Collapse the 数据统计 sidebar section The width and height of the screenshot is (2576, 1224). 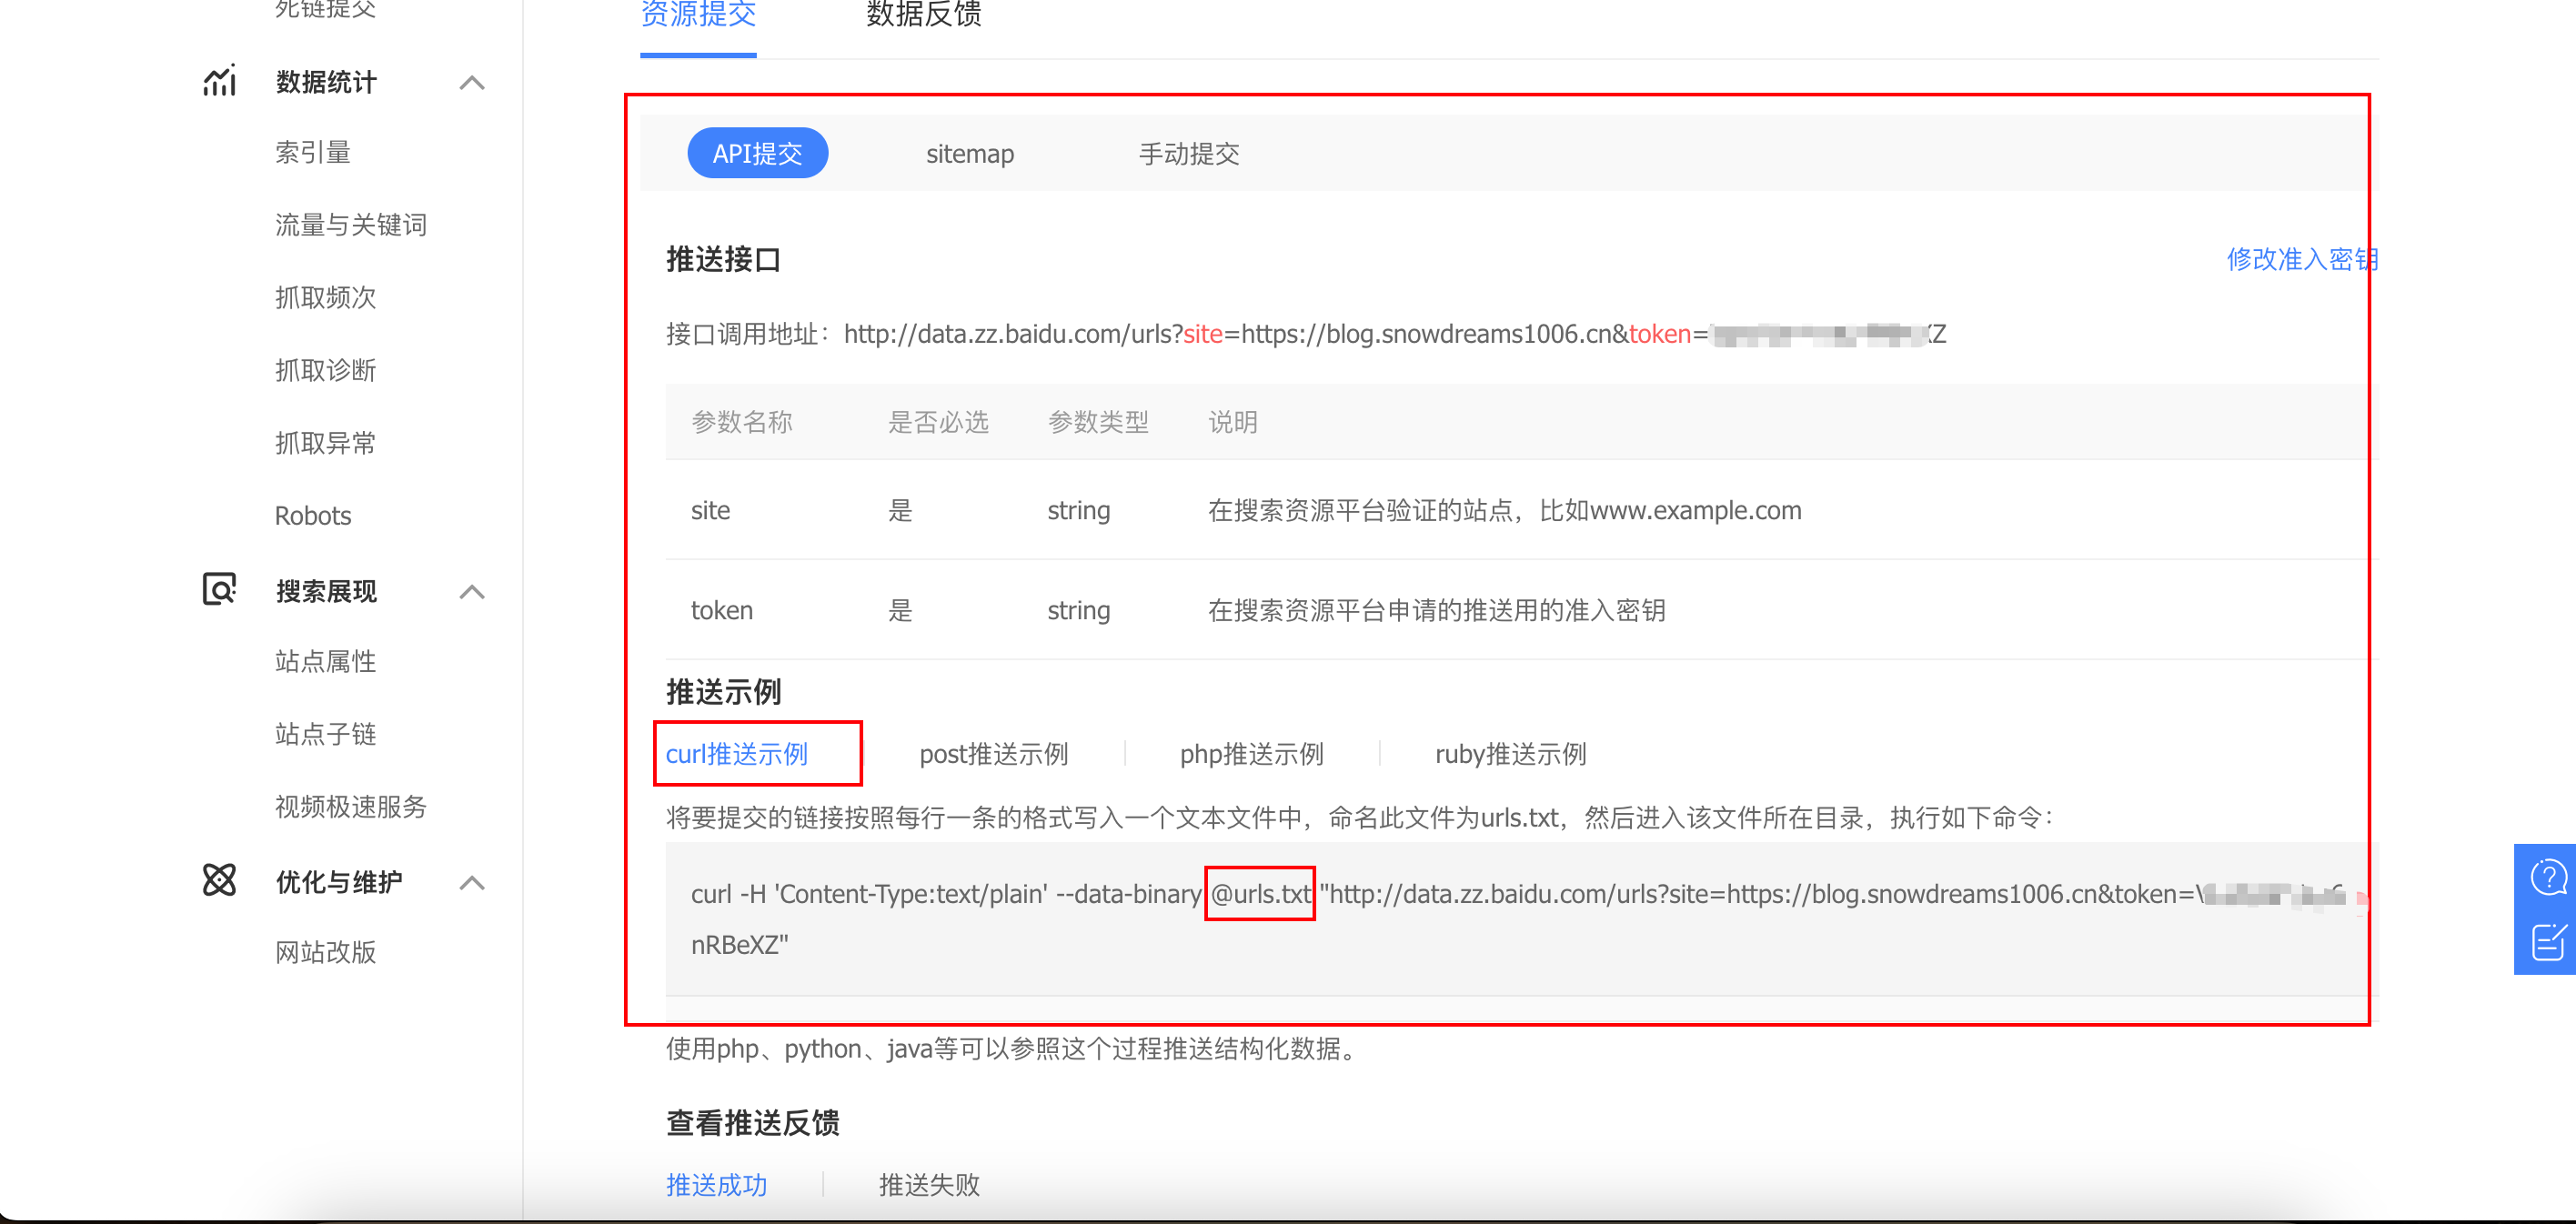472,83
